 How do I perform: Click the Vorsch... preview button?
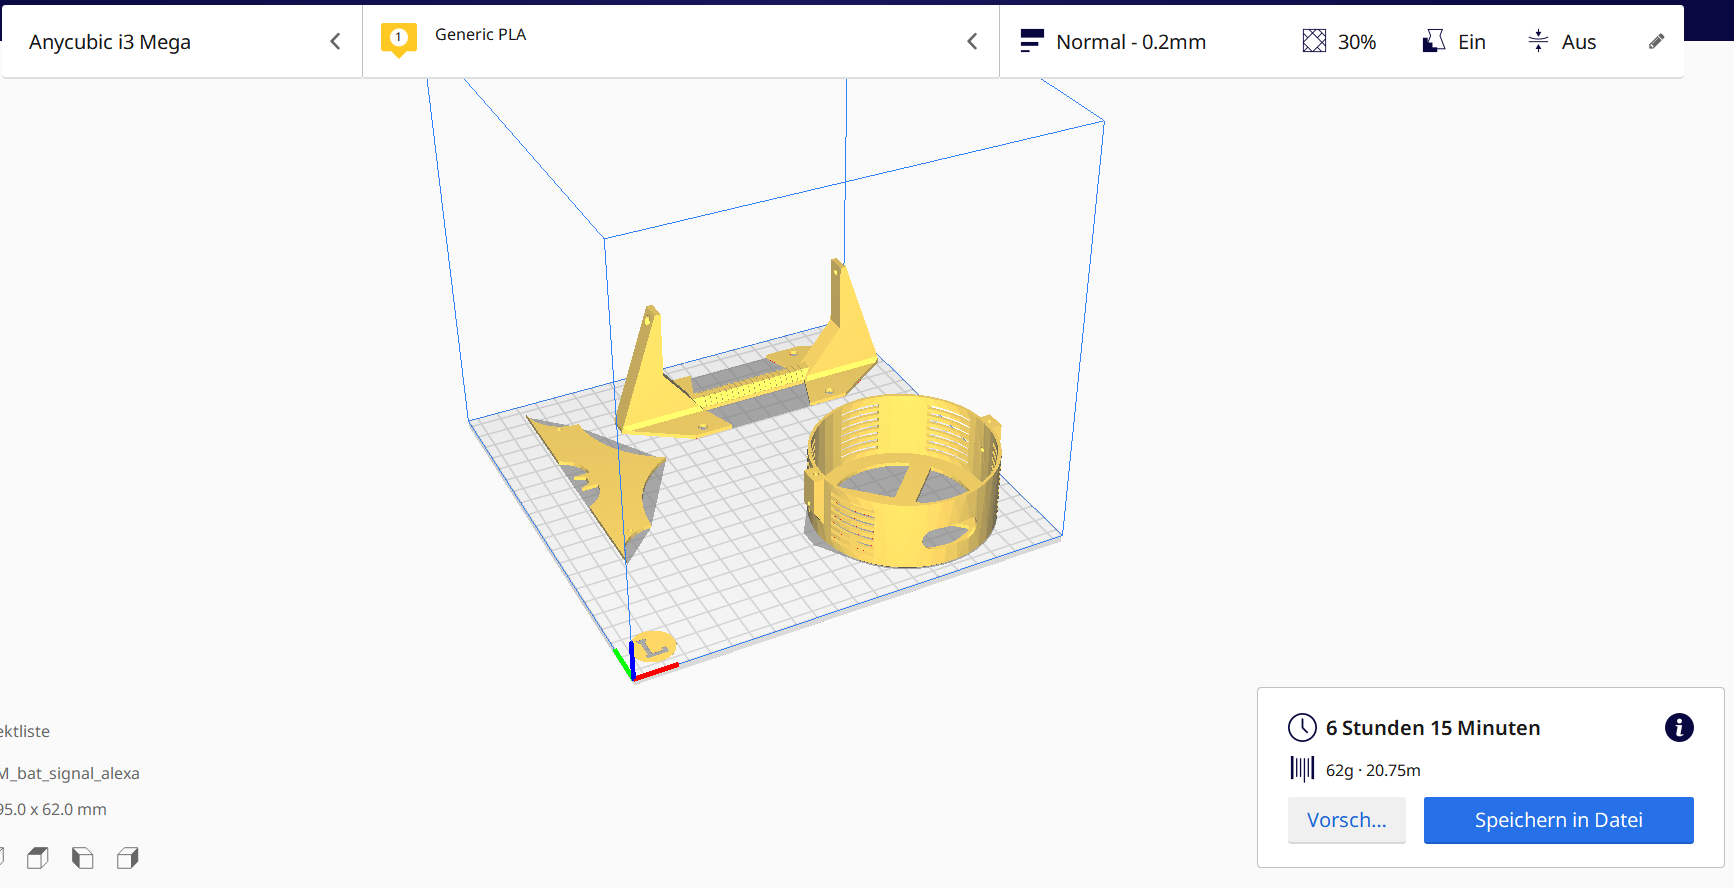point(1346,820)
